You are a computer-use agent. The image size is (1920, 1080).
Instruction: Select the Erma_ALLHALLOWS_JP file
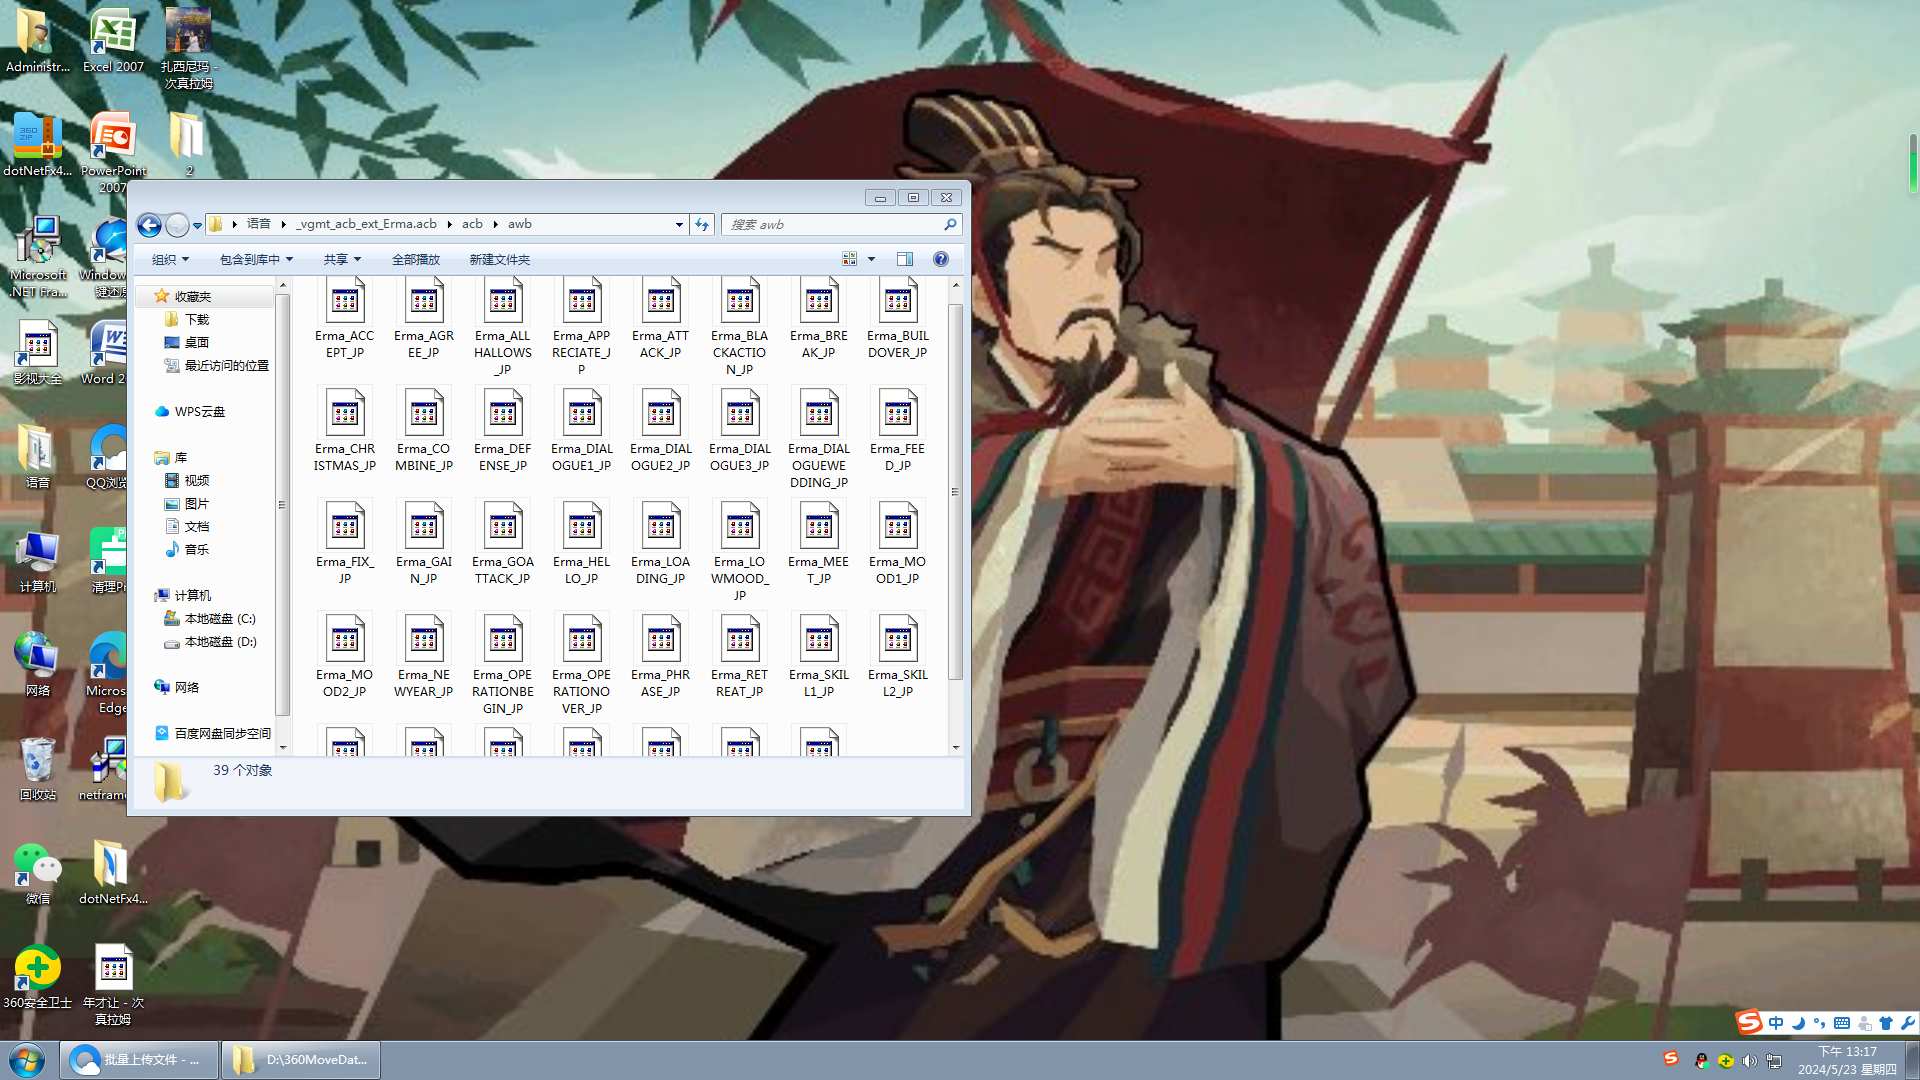(503, 327)
